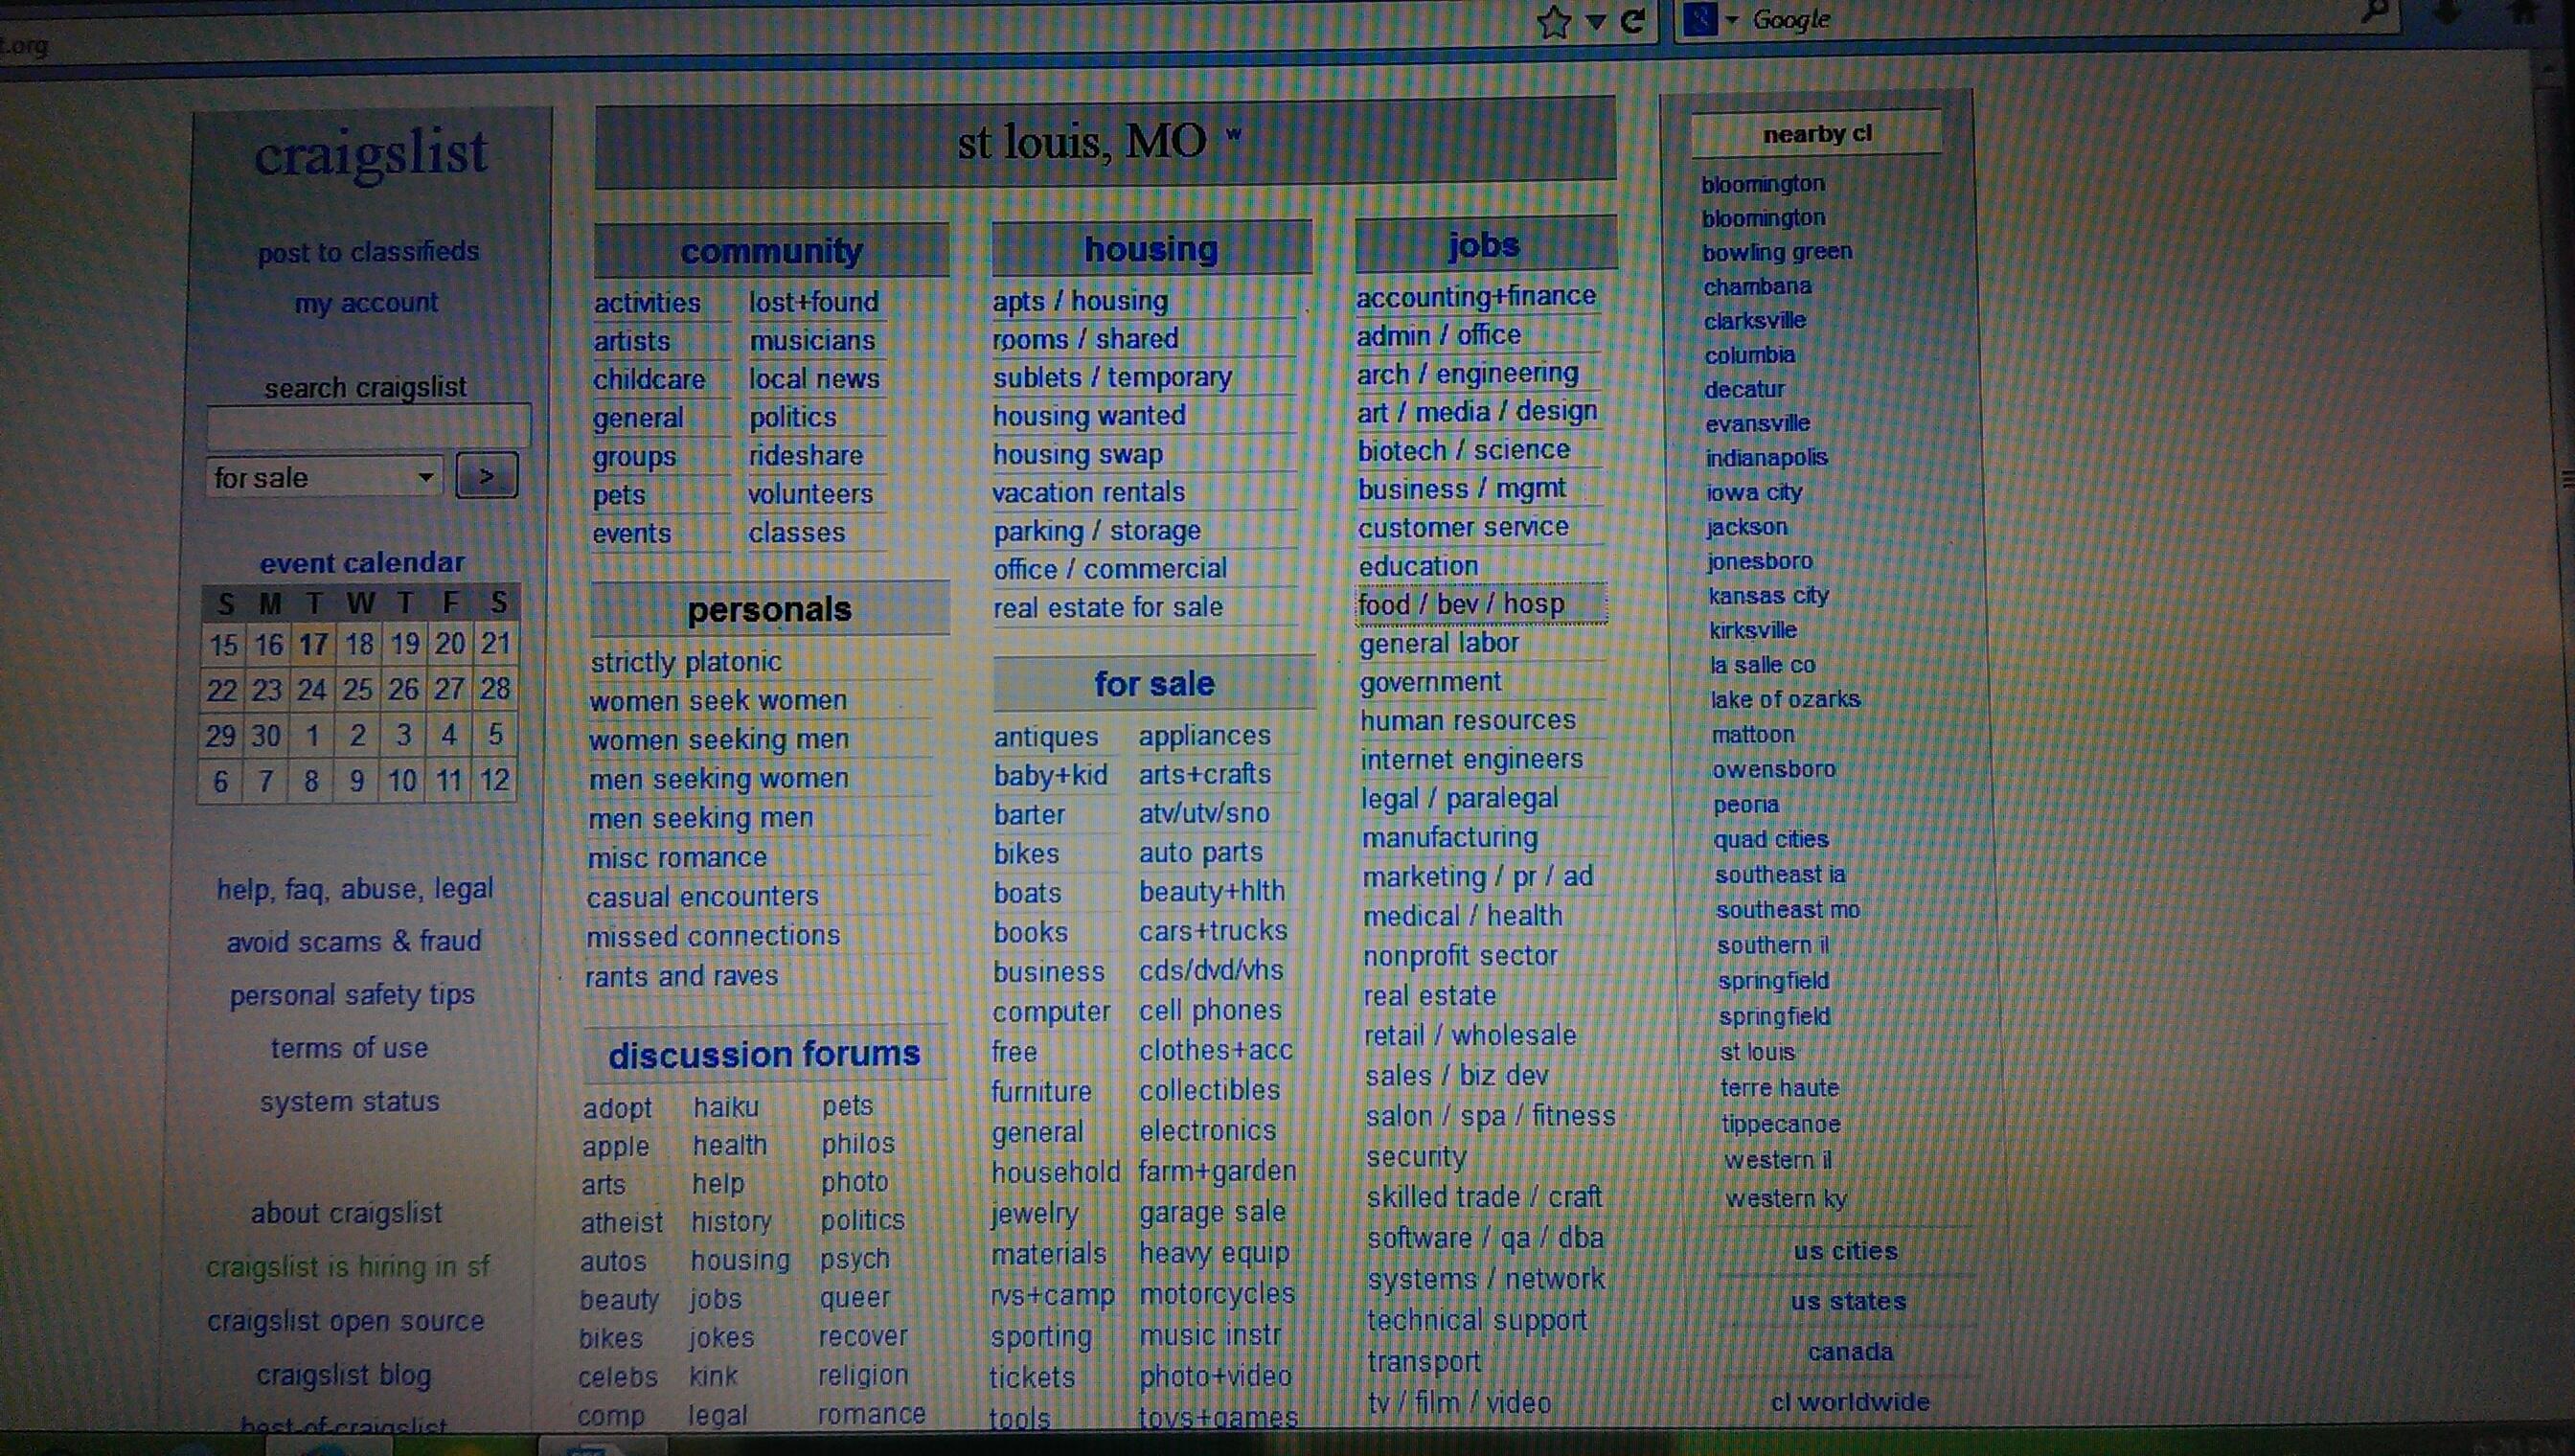
Task: Open the housing section header
Action: click(1151, 248)
